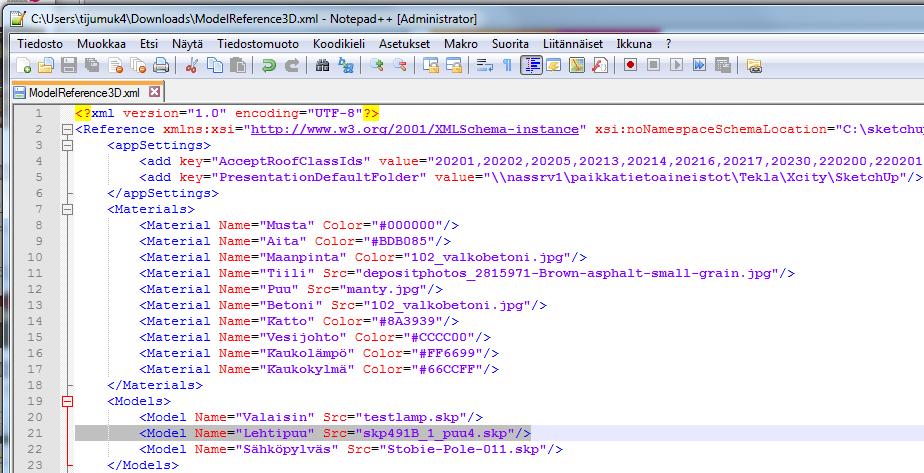The height and width of the screenshot is (473, 924).
Task: Run macro multiple times fast-forward icon
Action: [699, 65]
